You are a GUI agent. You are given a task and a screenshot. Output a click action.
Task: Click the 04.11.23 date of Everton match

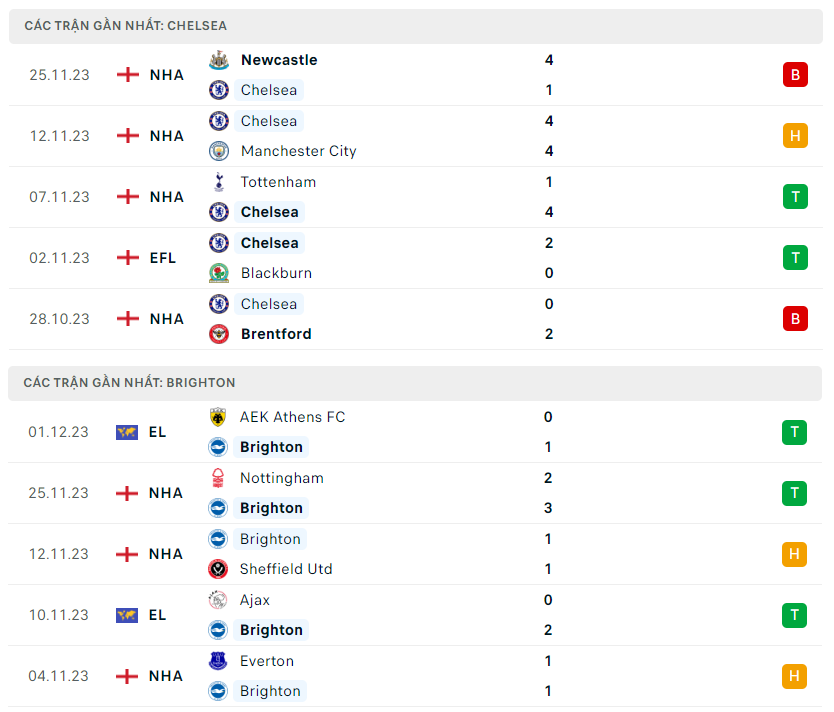59,676
